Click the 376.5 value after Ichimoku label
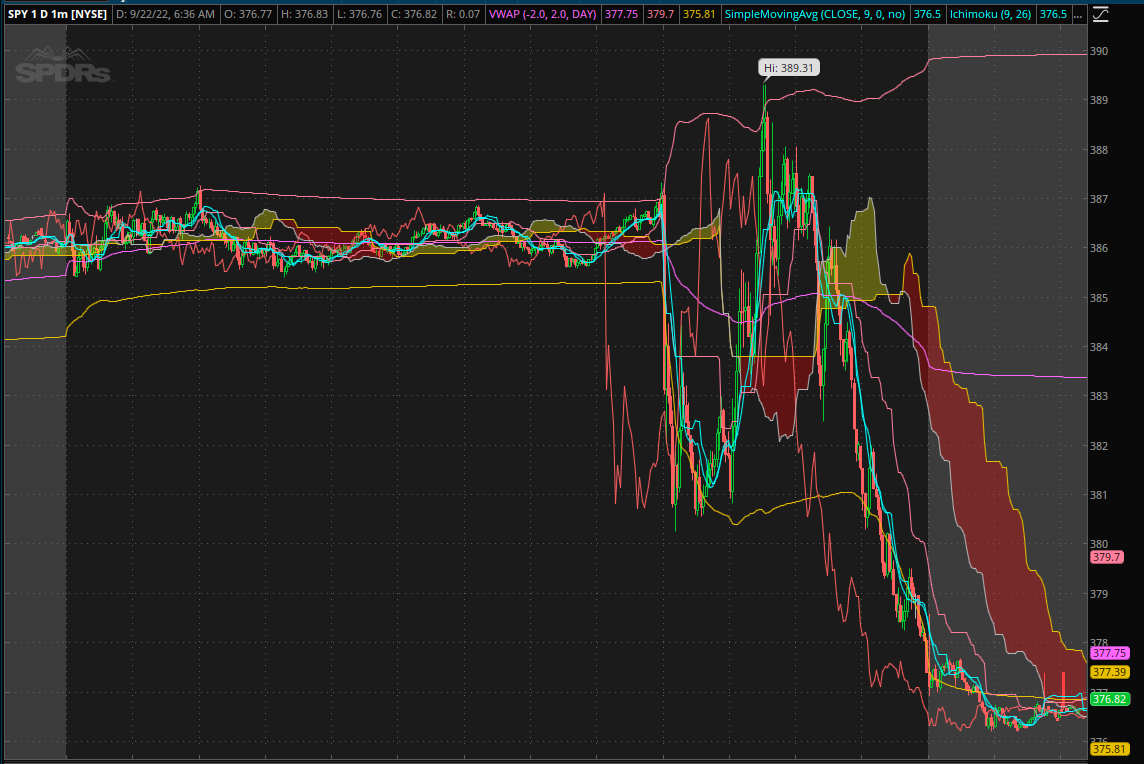Viewport: 1144px width, 764px height. [1053, 14]
